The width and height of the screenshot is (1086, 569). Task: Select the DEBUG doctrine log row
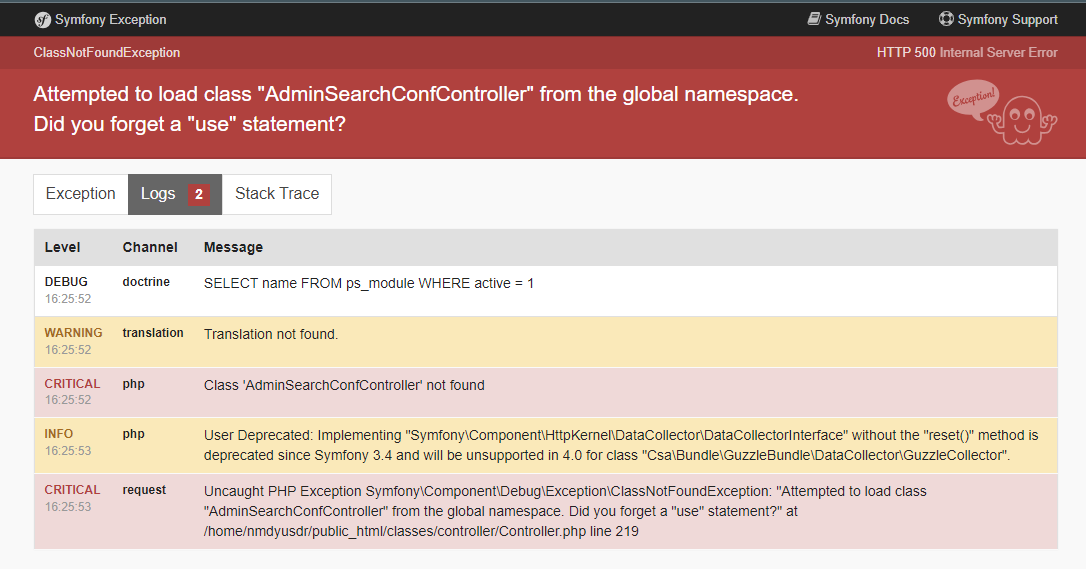tap(546, 291)
